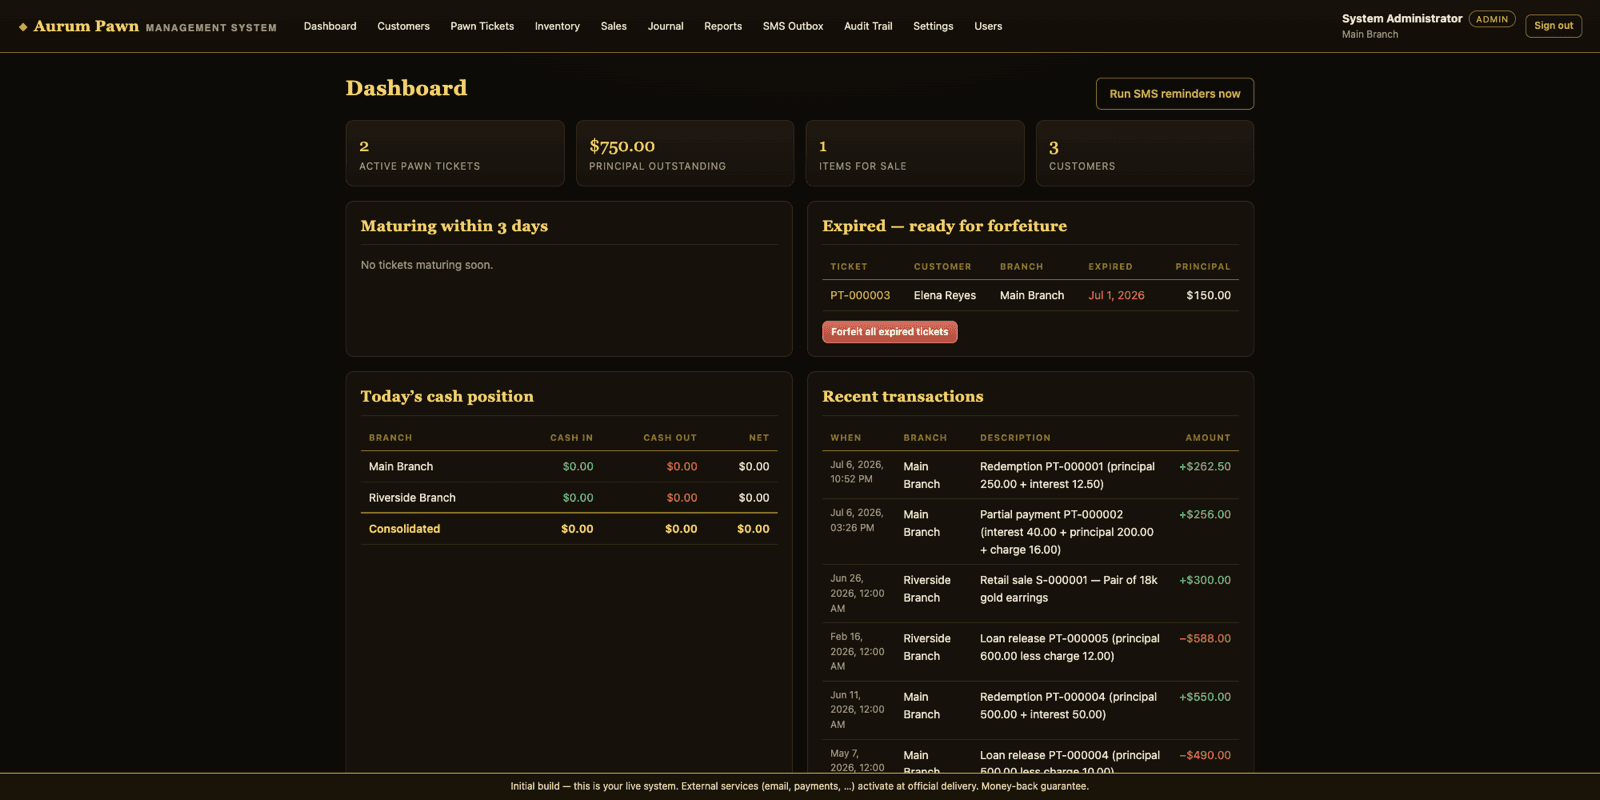Screen dimensions: 1600x800
Task: Click the Run SMS reminders now button
Action: click(x=1175, y=94)
